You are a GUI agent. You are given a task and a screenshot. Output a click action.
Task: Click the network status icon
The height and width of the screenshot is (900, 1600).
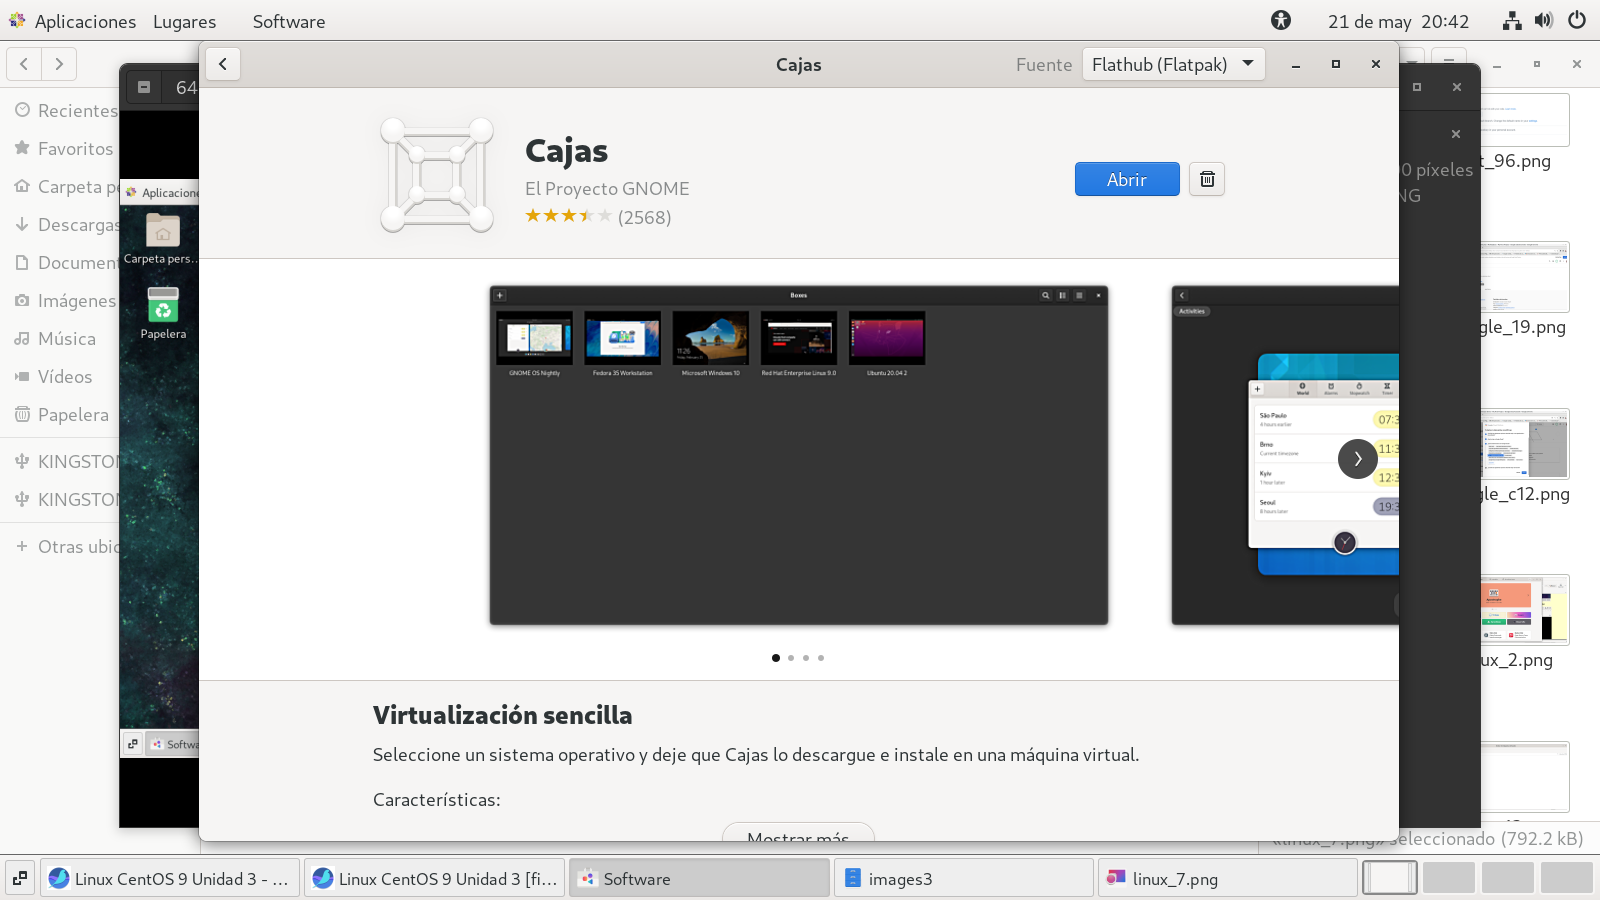point(1512,21)
